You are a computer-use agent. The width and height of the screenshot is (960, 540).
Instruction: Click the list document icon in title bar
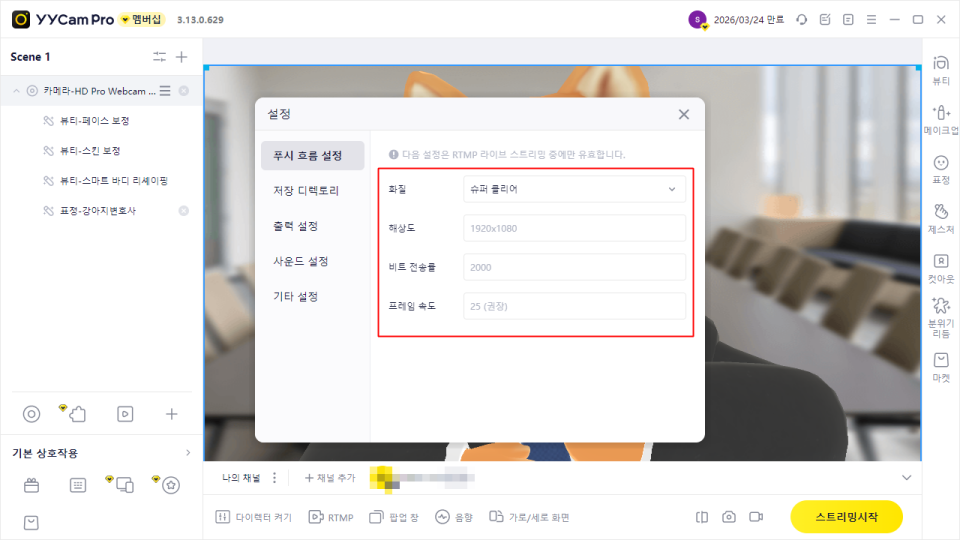point(848,20)
